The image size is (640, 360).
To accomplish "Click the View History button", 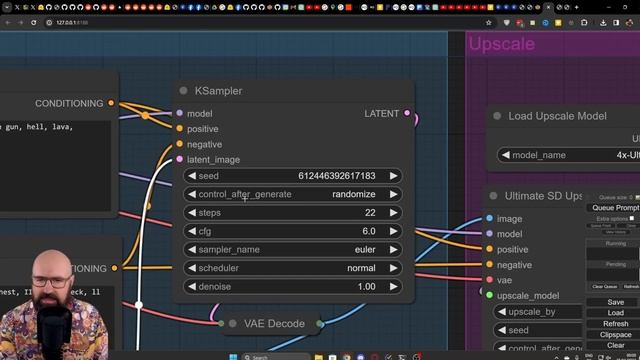I will [615, 232].
